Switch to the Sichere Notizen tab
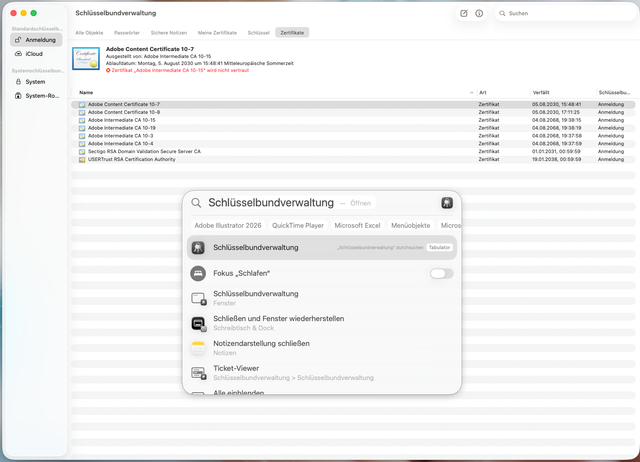The image size is (640, 462). point(169,33)
